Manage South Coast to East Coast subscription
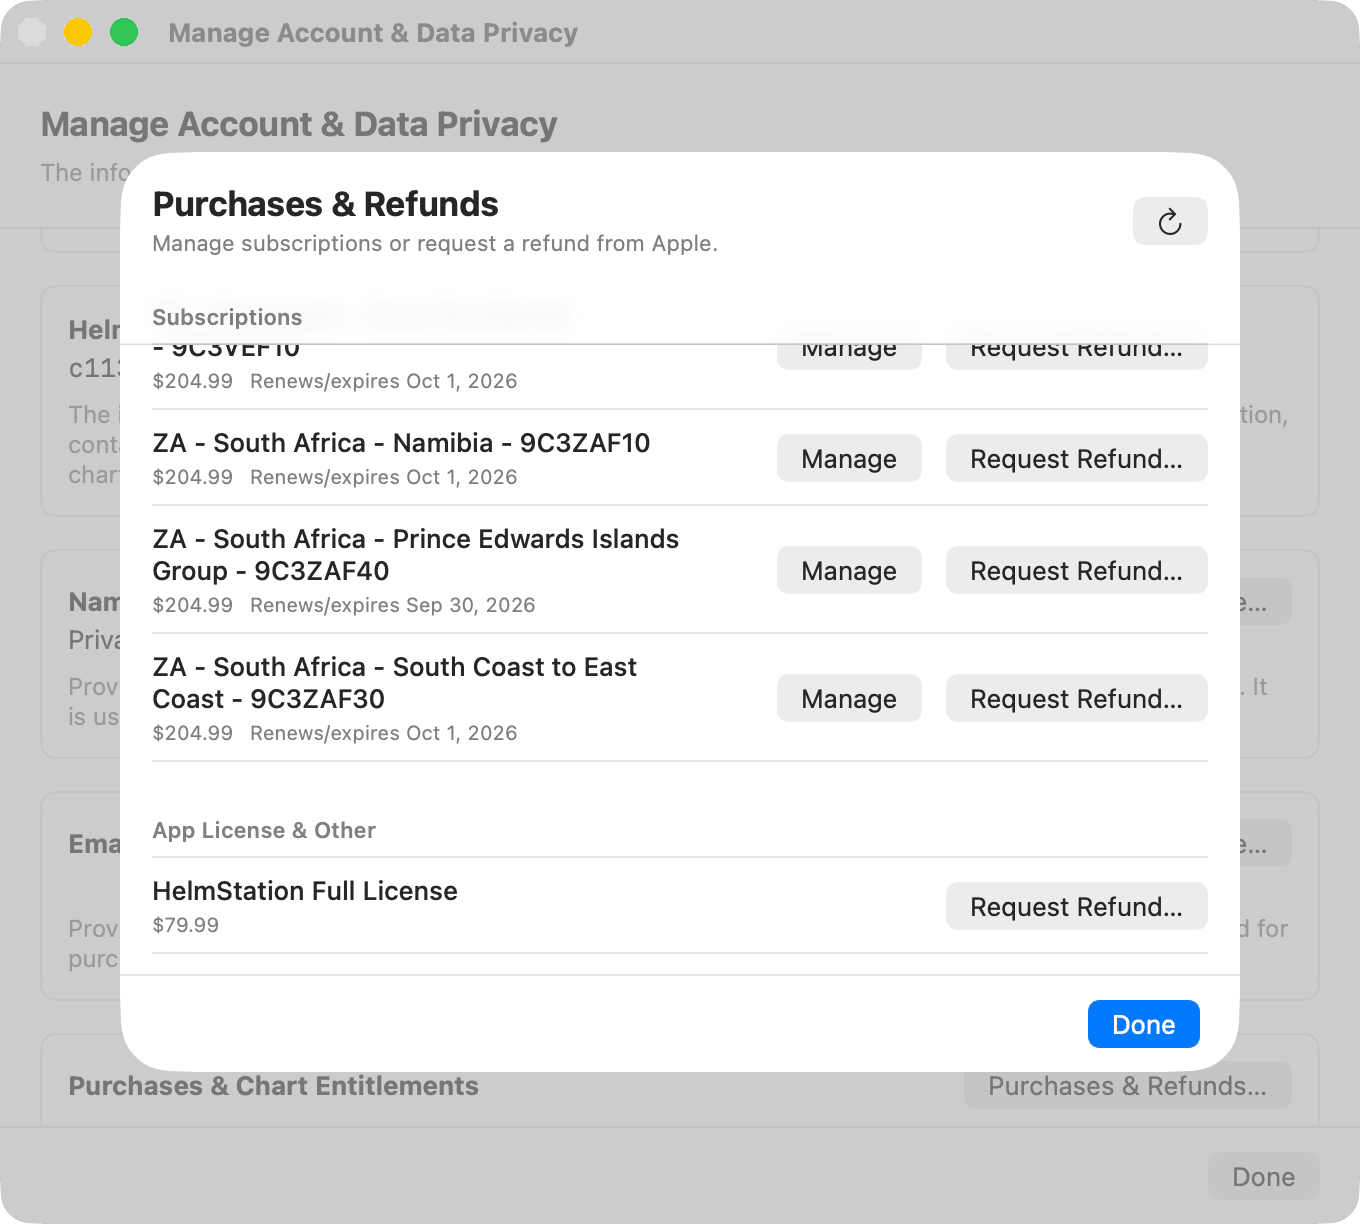Screen dimensions: 1360x1224 [849, 699]
